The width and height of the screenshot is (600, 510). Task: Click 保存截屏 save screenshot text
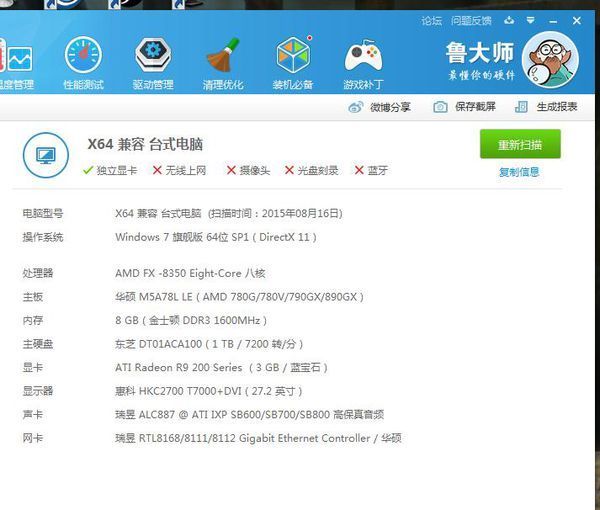coord(475,107)
